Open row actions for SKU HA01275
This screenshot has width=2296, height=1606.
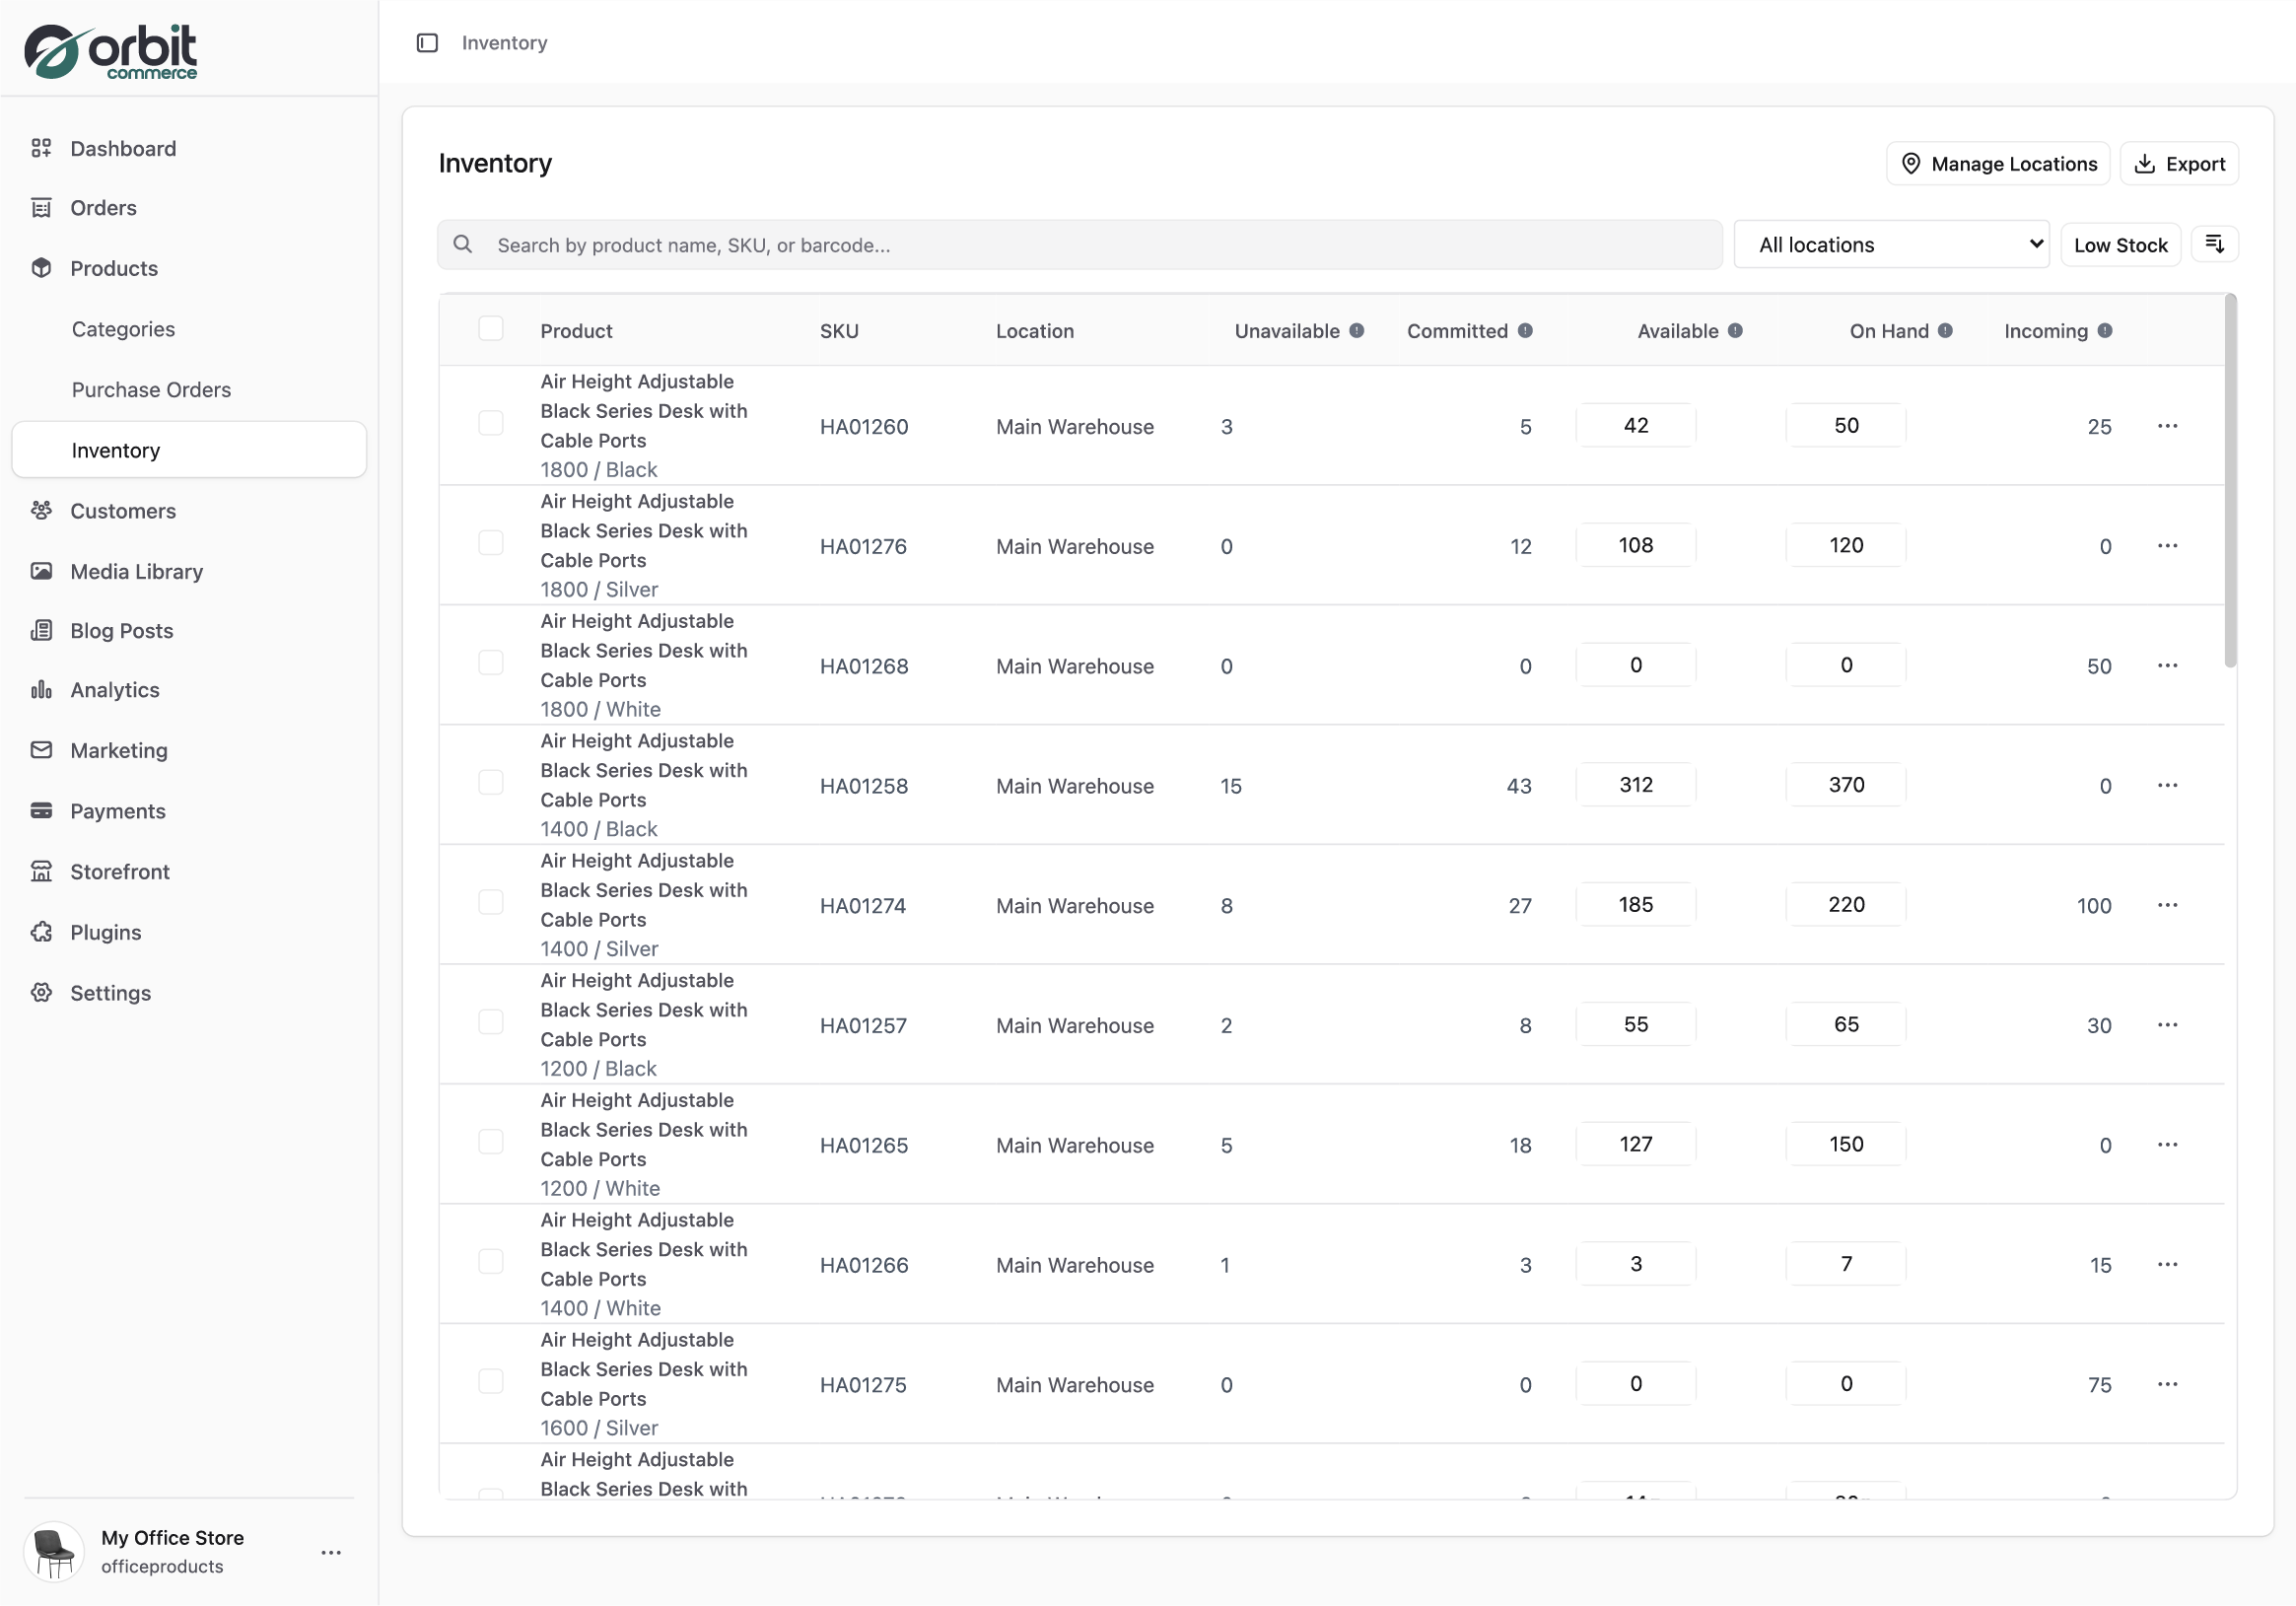tap(2167, 1384)
